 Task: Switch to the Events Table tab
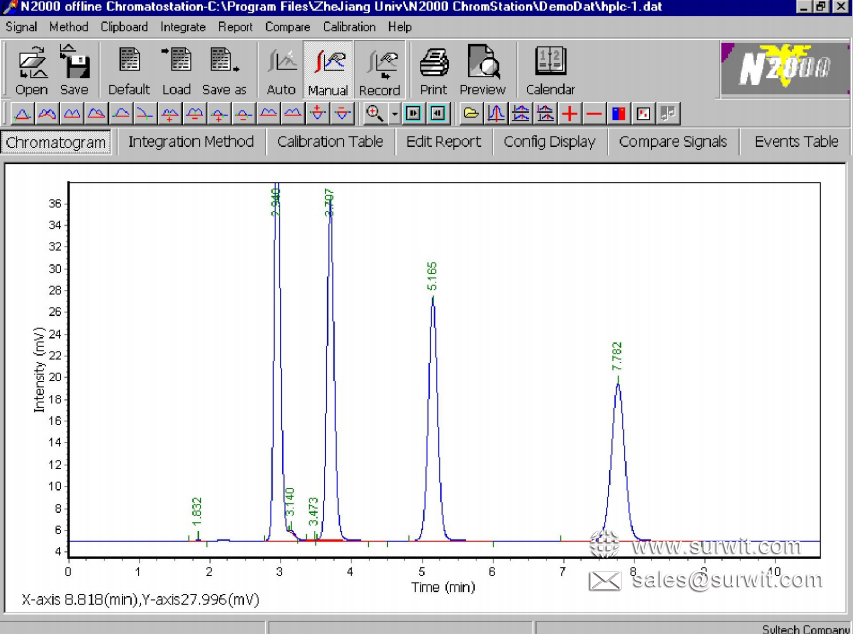tap(796, 142)
